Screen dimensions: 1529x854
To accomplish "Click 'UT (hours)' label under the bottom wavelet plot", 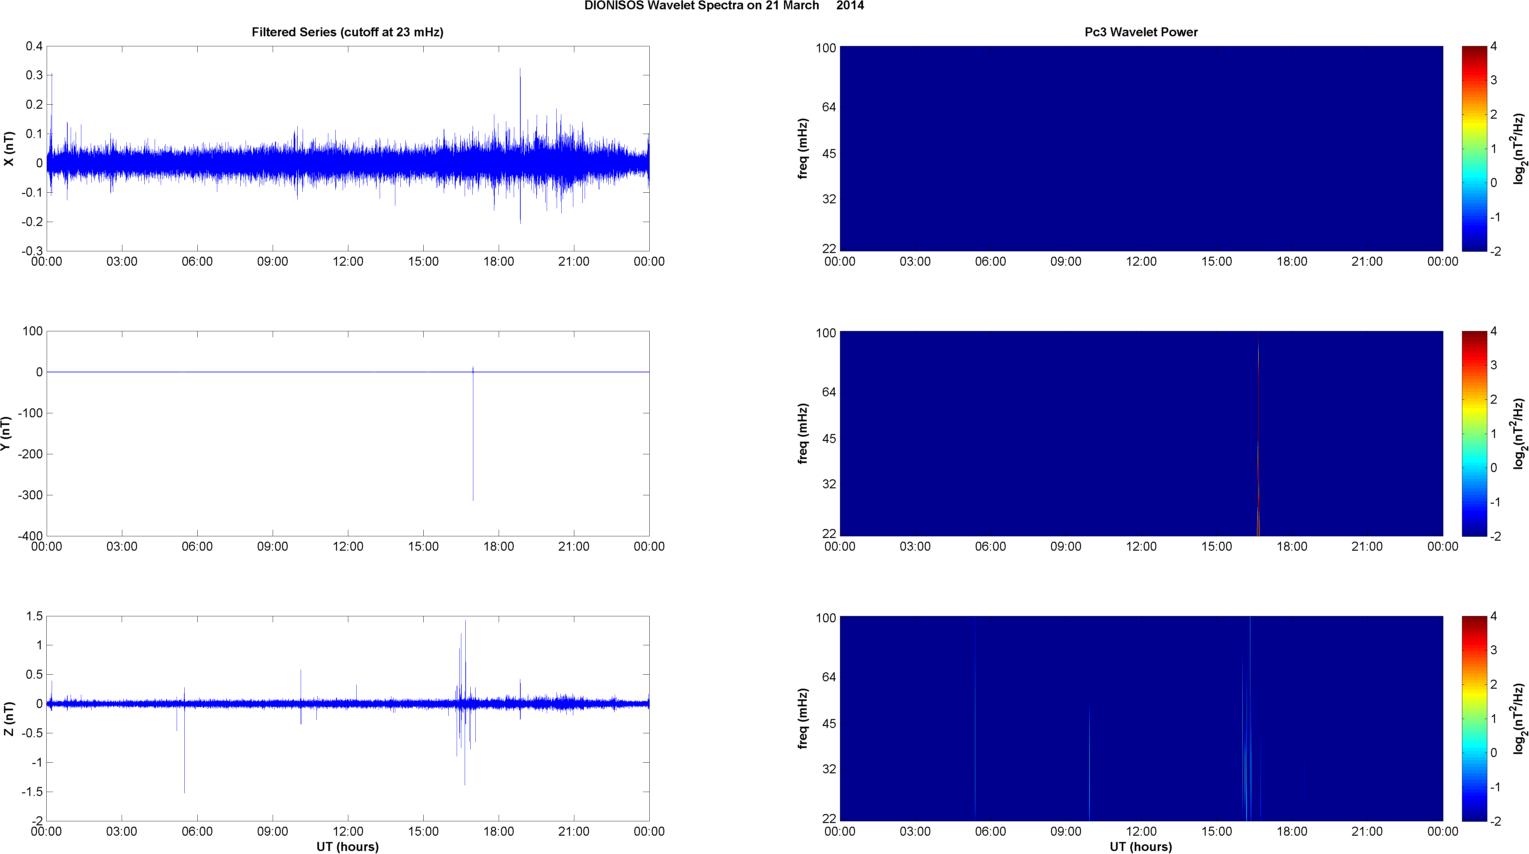I will point(1141,847).
